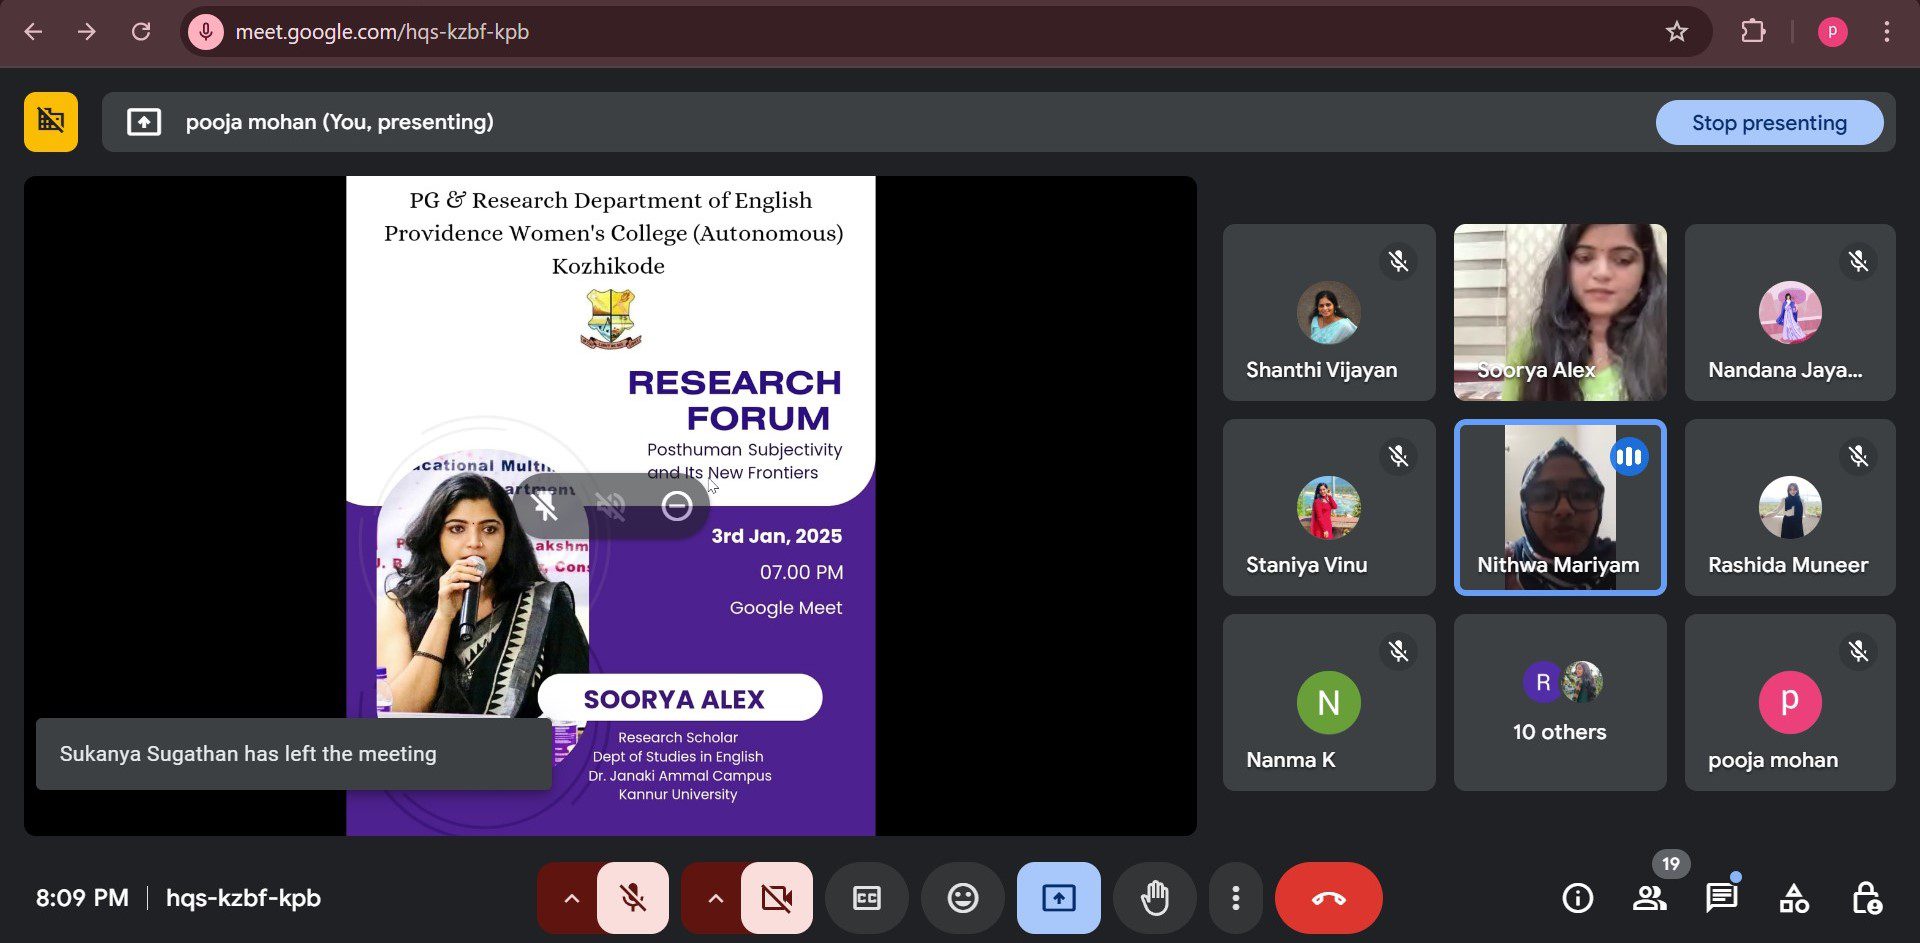1920x943 pixels.
Task: Open more options three-dot menu
Action: click(x=1235, y=898)
